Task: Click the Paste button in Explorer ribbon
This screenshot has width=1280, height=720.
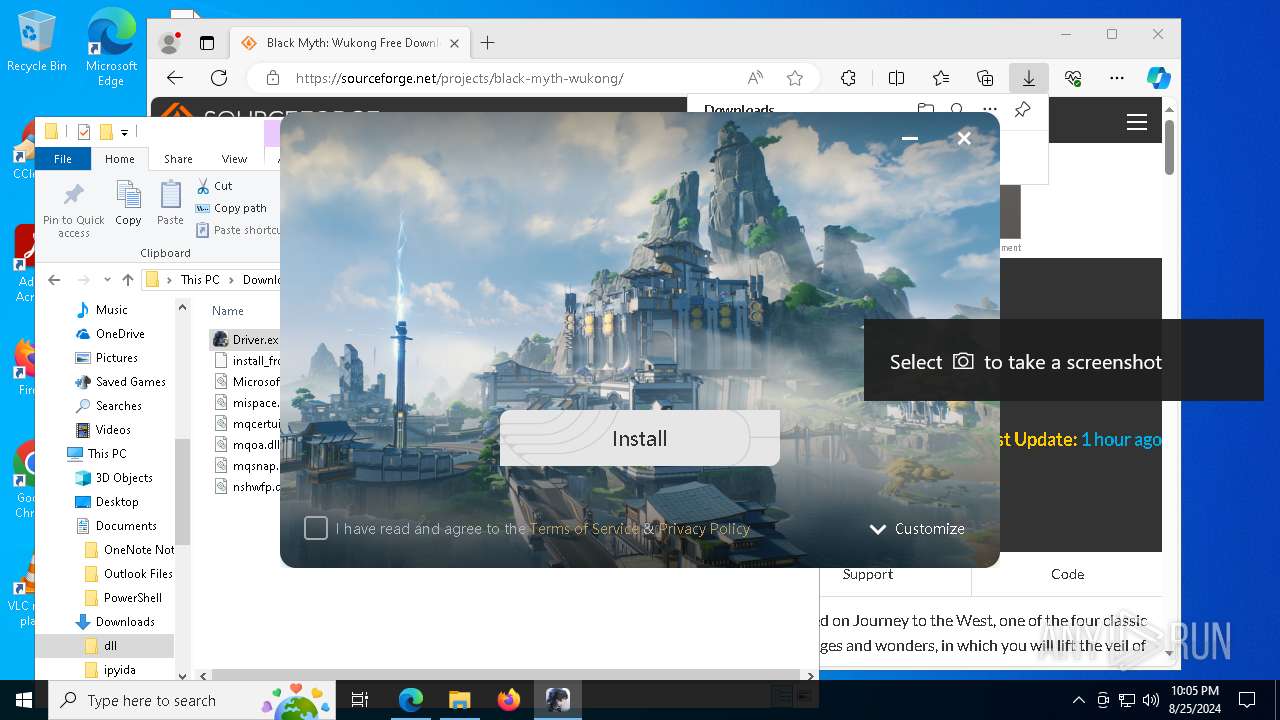Action: tap(171, 204)
